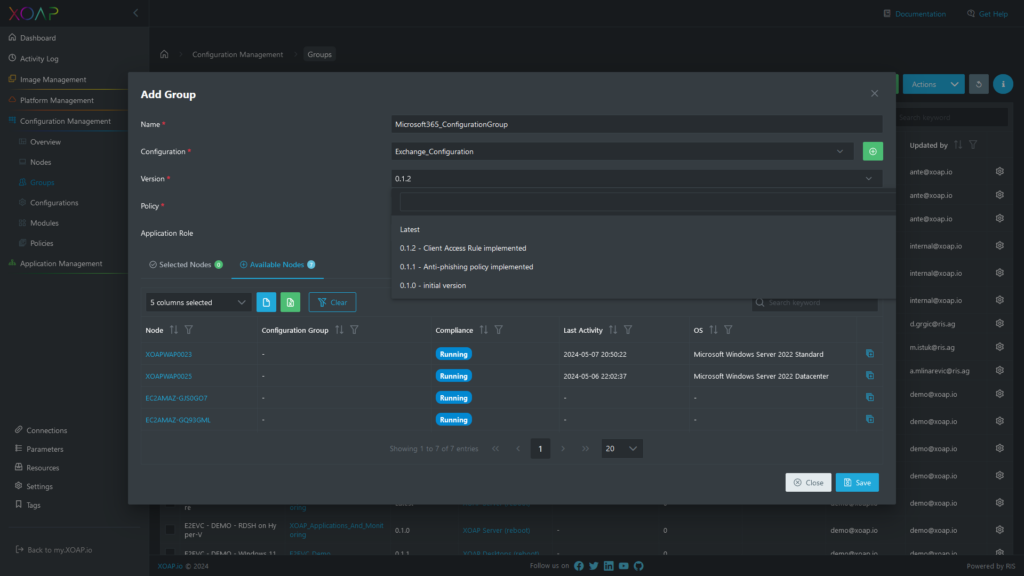The width and height of the screenshot is (1024, 576).
Task: Sort the table by the OS column
Action: tap(713, 330)
